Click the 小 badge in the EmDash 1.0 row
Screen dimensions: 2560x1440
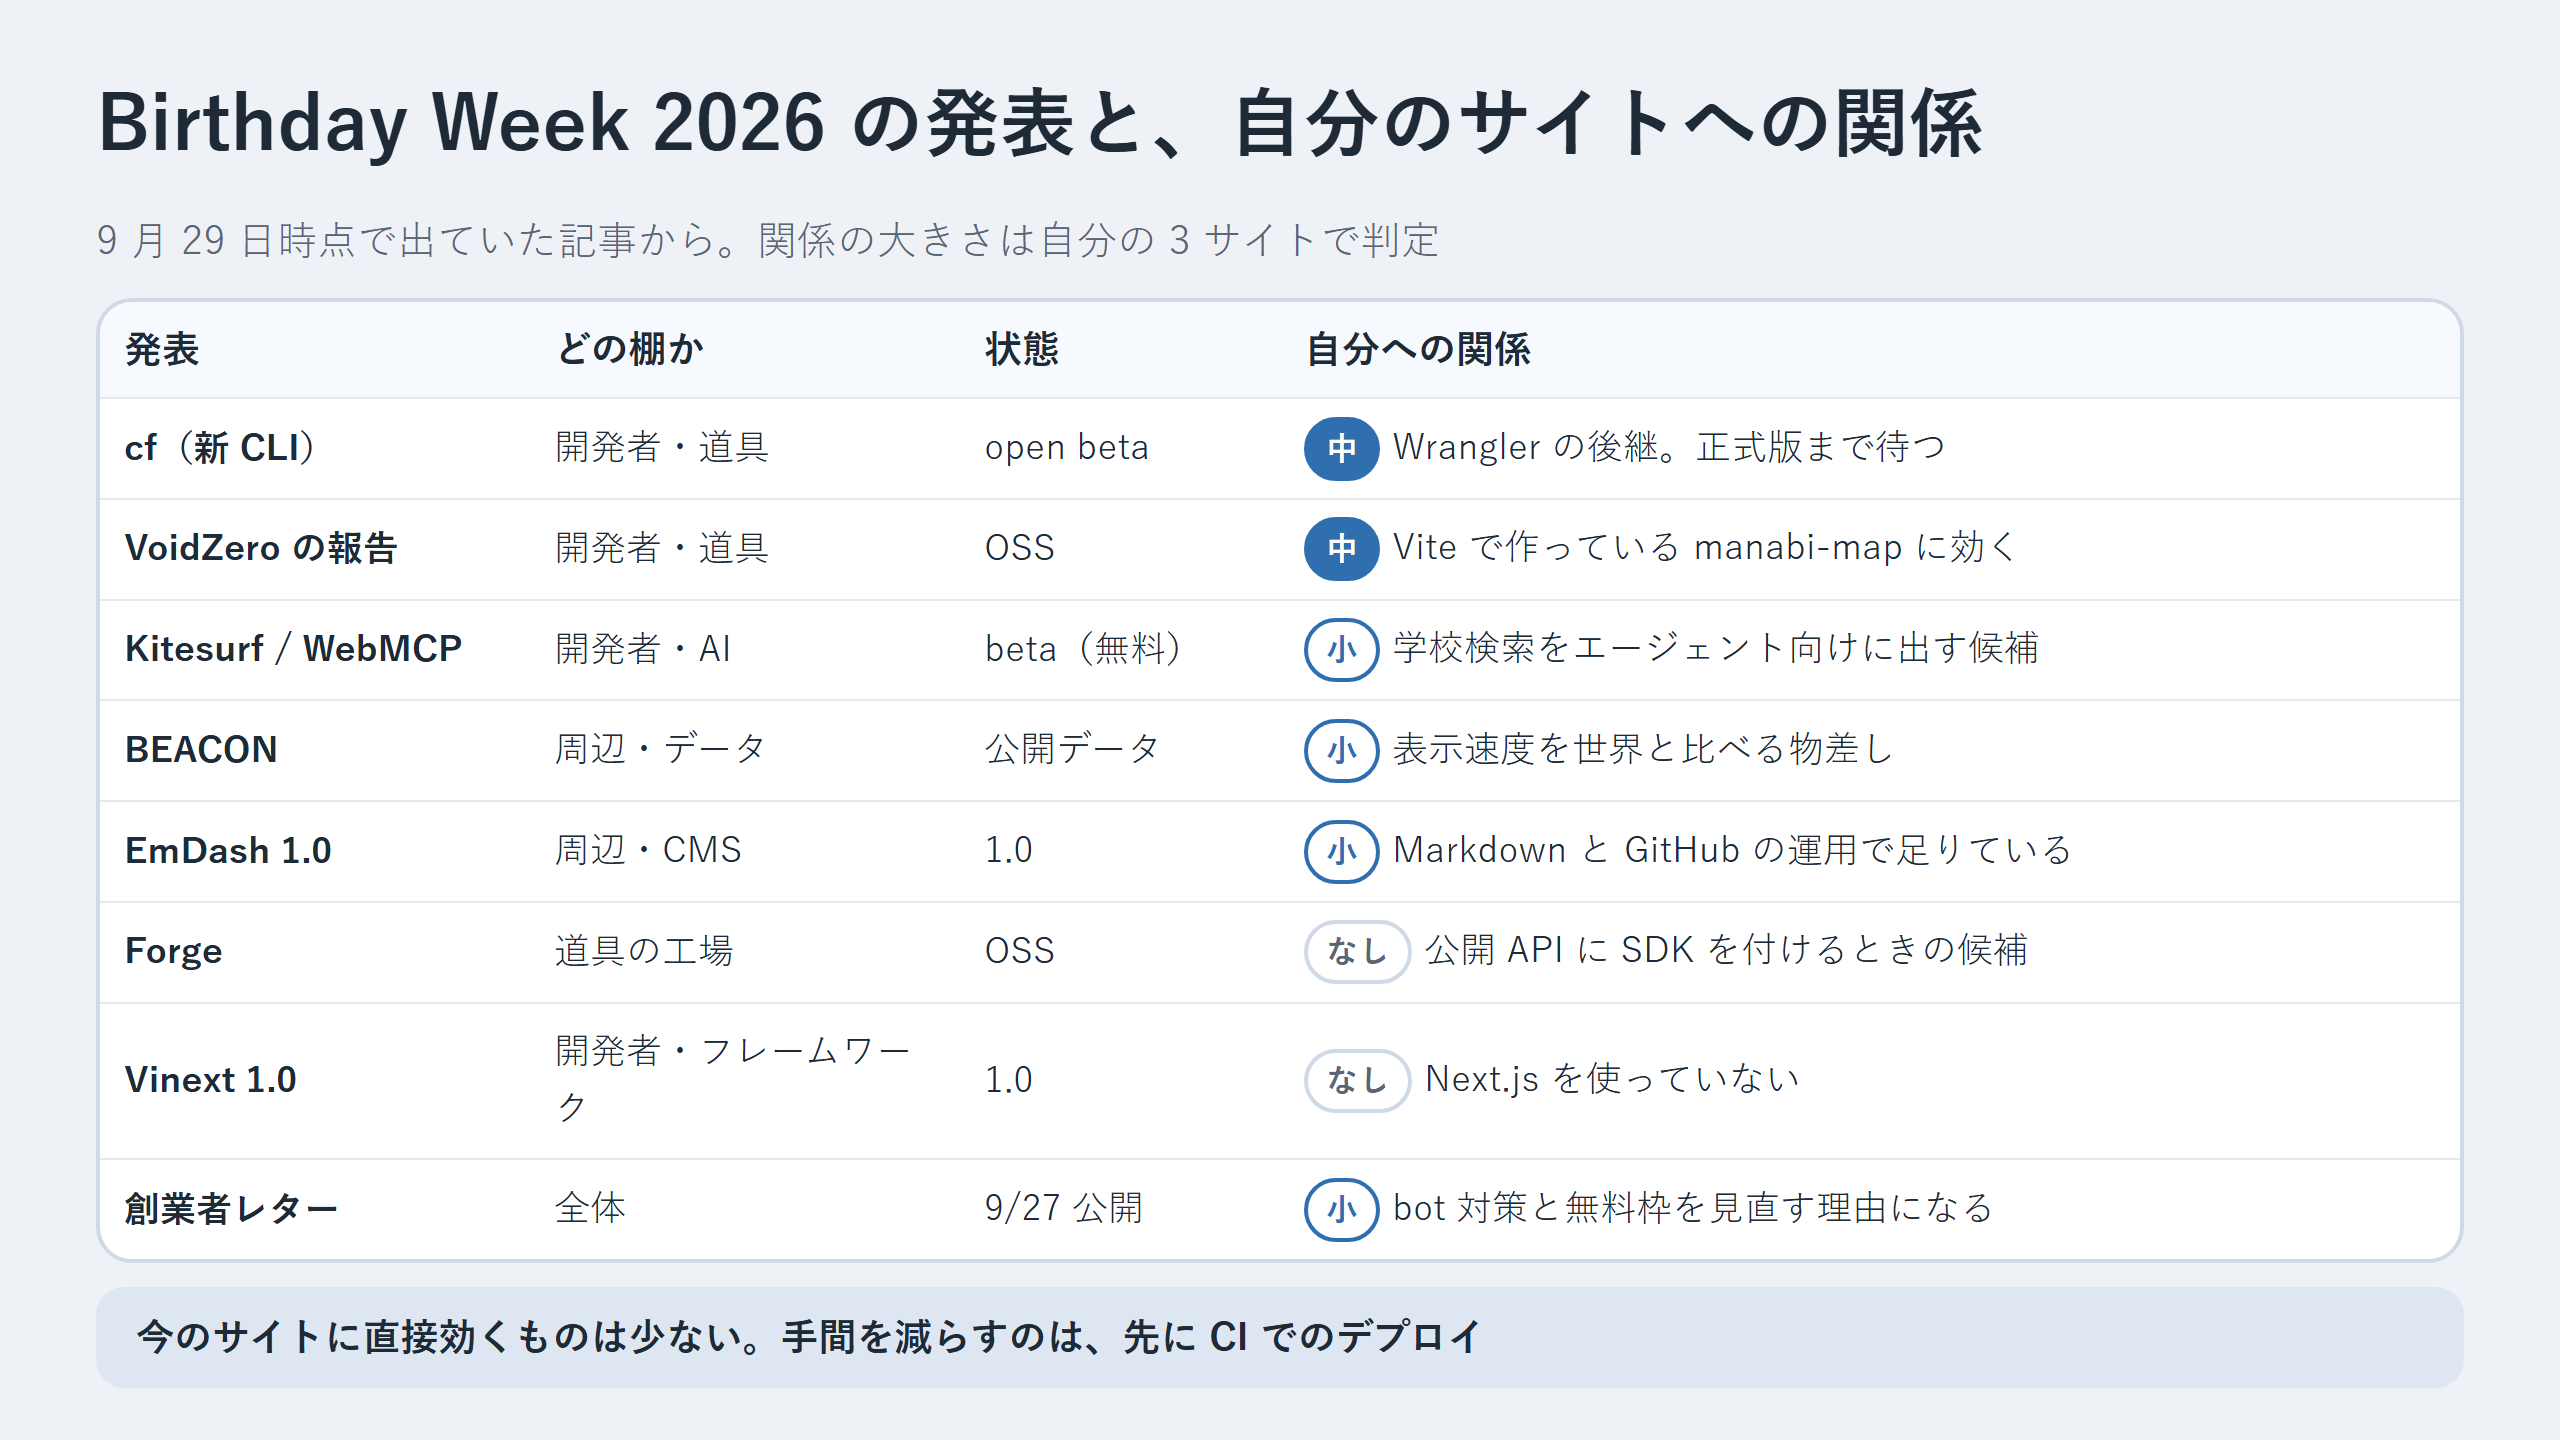pyautogui.click(x=1341, y=851)
